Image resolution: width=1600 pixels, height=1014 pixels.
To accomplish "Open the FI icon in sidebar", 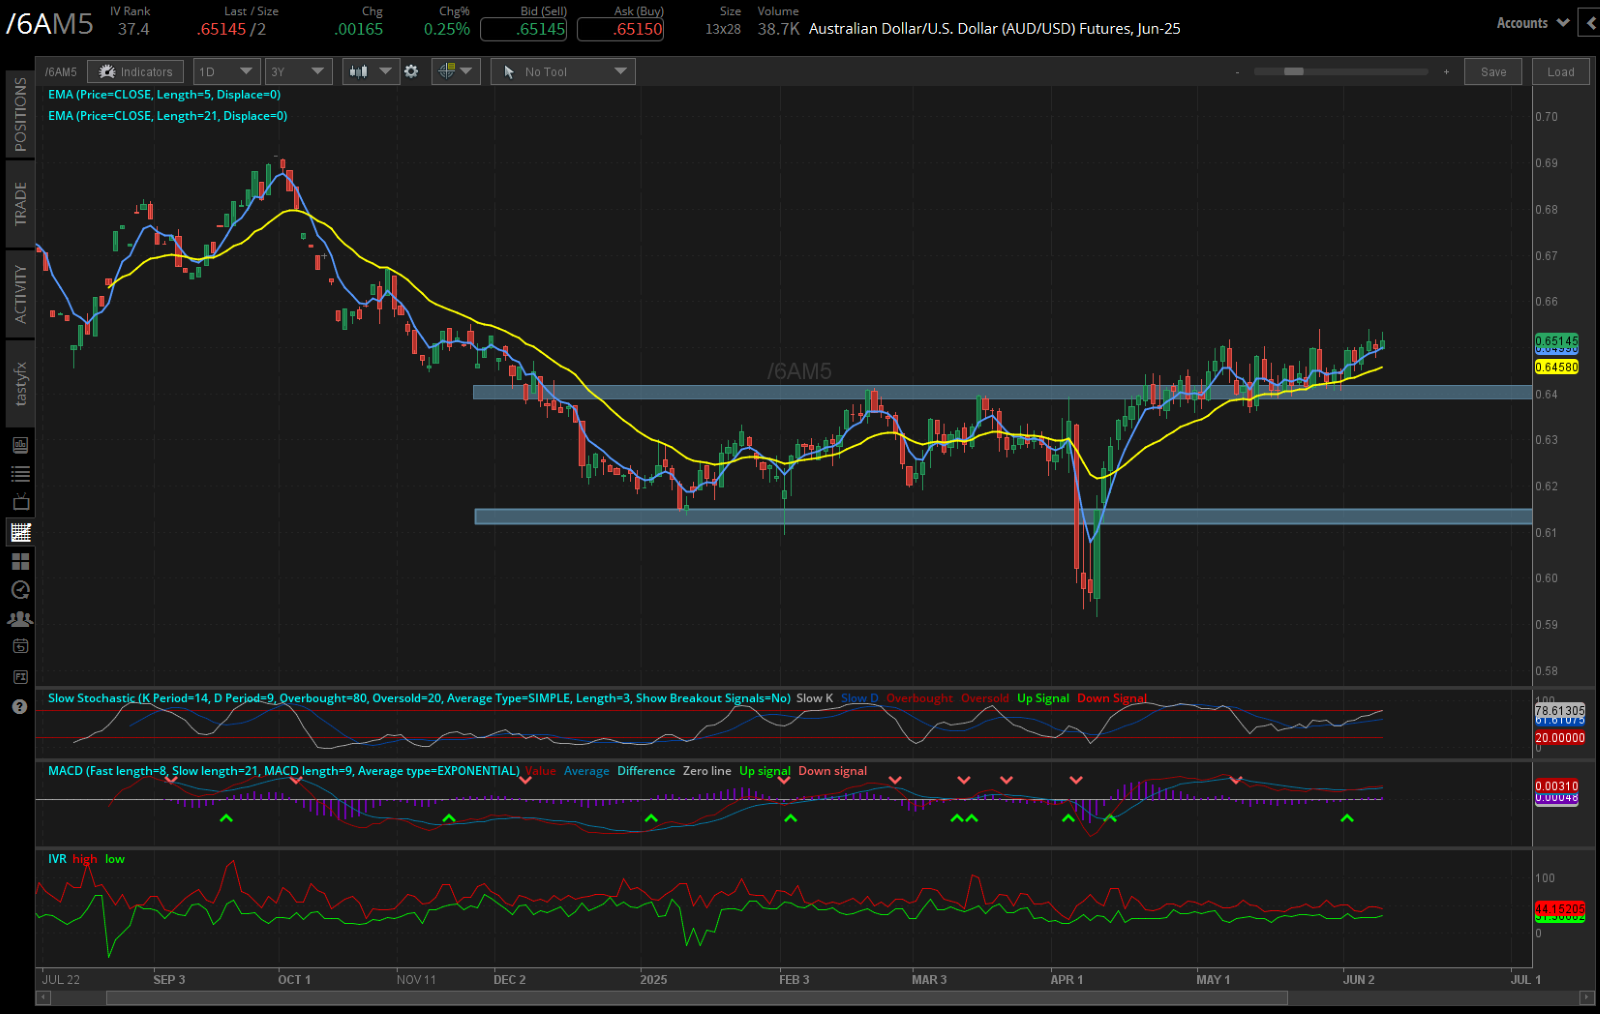I will (20, 677).
